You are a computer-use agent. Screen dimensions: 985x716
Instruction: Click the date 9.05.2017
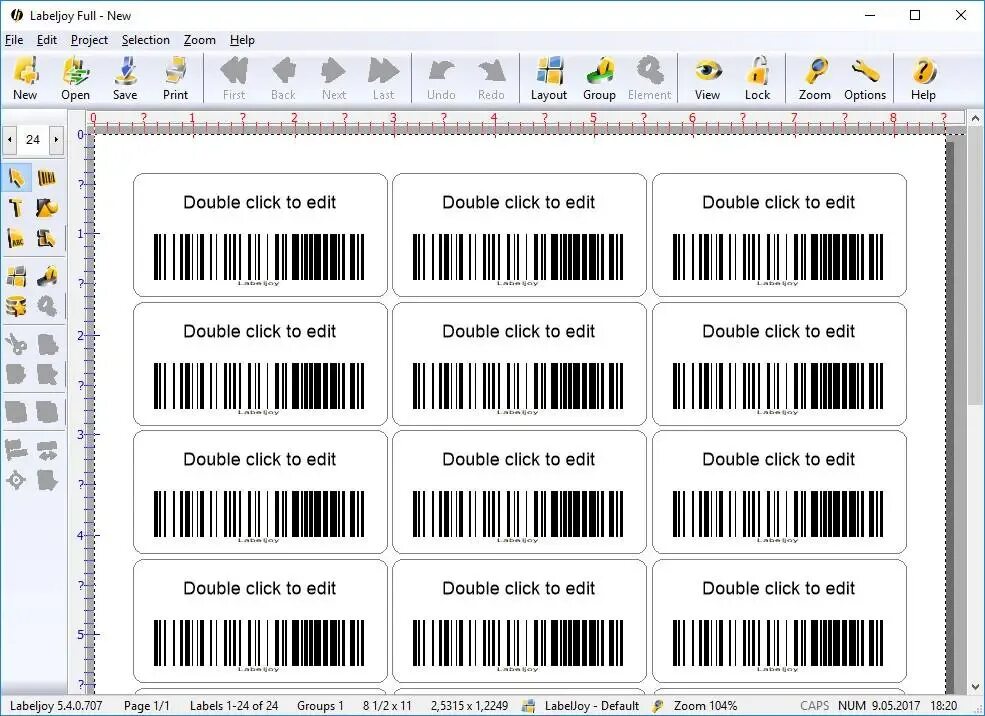click(896, 705)
